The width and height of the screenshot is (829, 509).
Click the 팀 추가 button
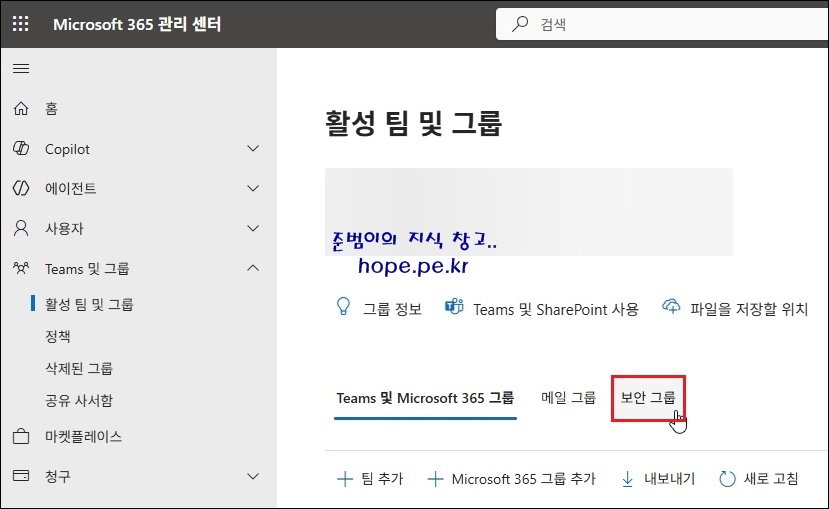coord(370,479)
